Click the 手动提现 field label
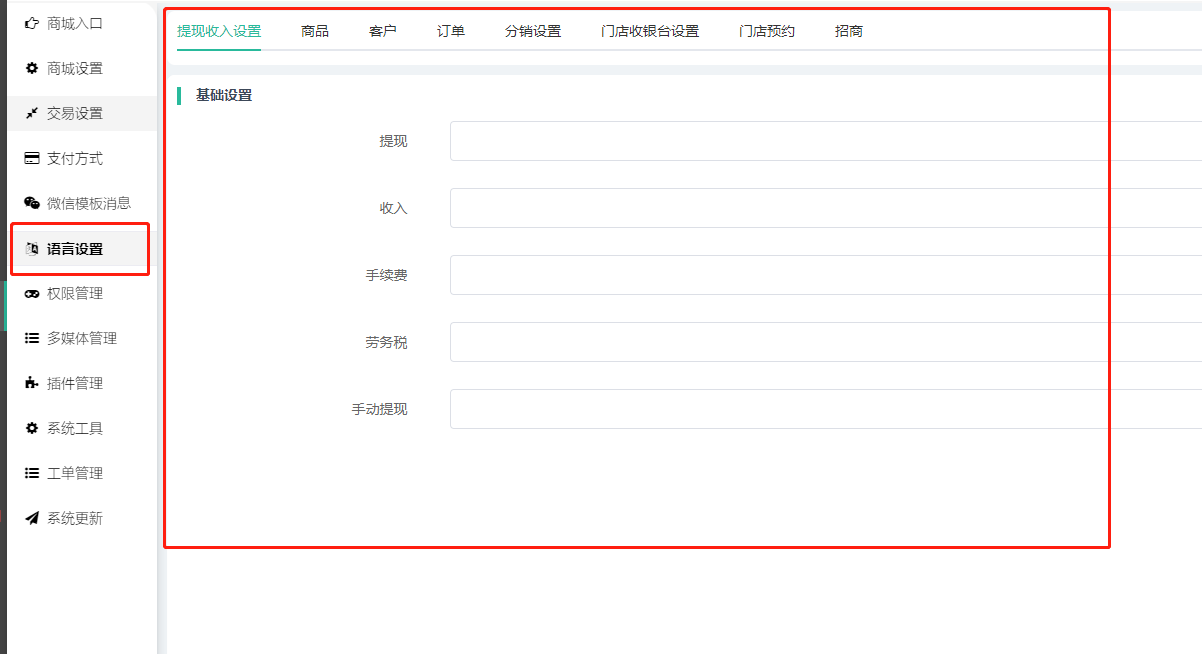 click(x=379, y=409)
